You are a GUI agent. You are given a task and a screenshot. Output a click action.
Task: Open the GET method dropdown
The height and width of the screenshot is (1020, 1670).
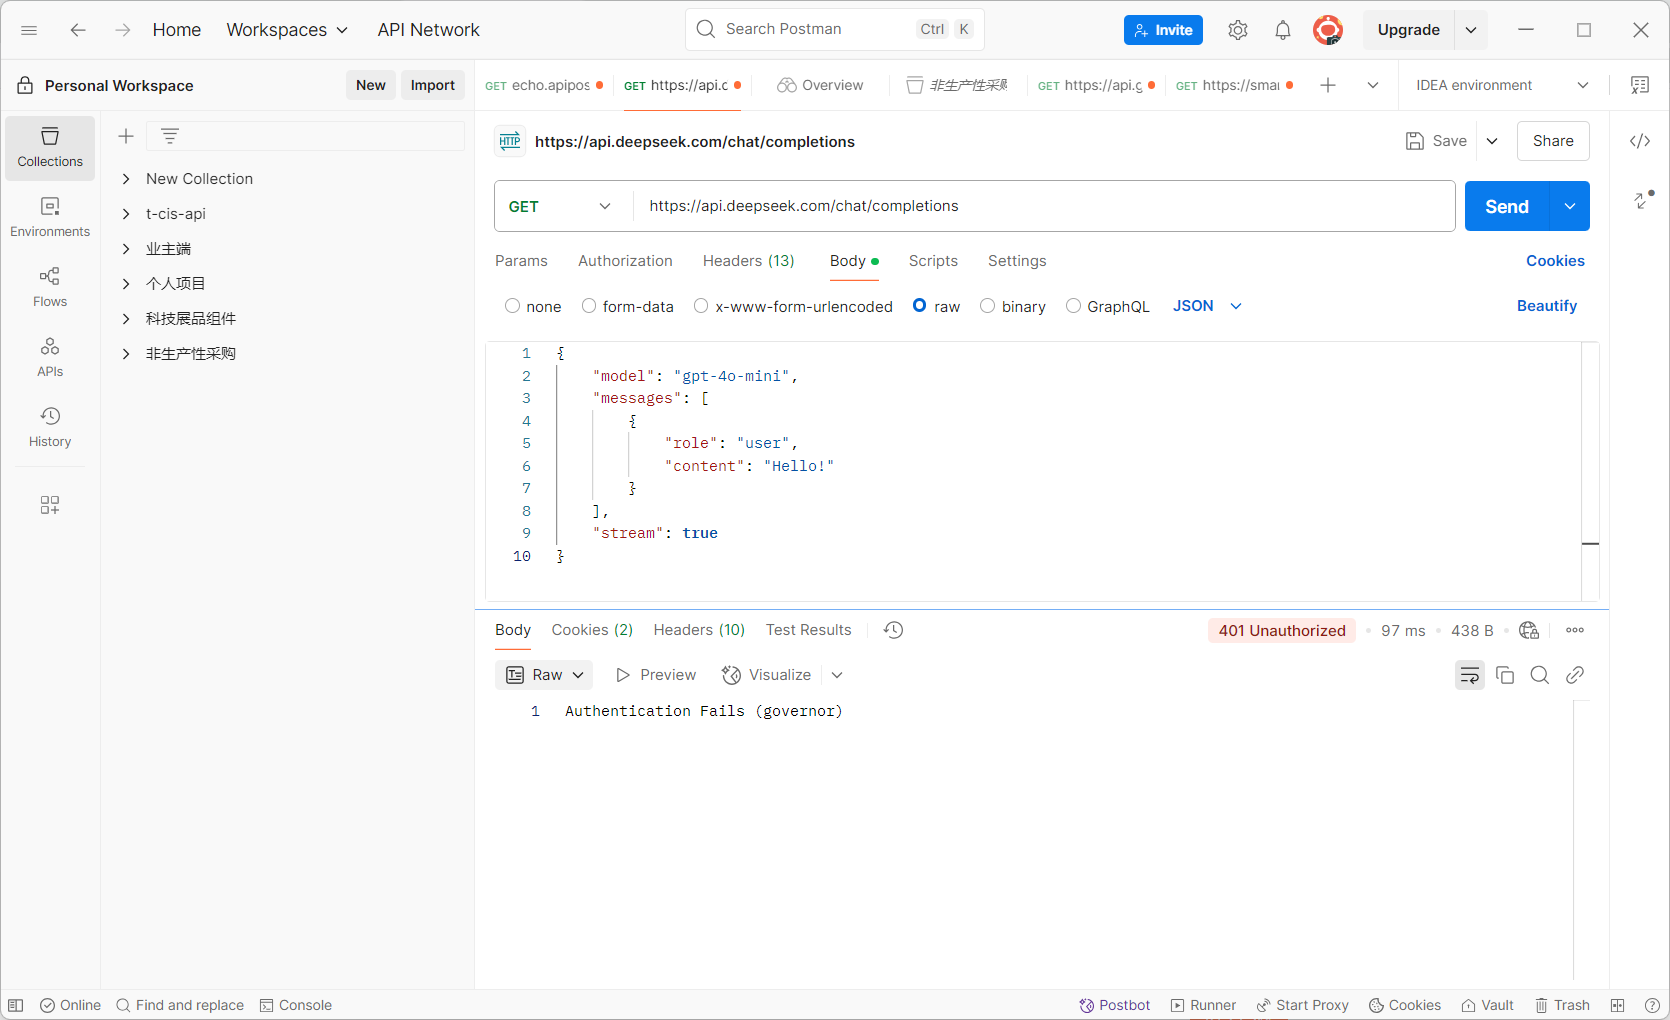click(563, 206)
